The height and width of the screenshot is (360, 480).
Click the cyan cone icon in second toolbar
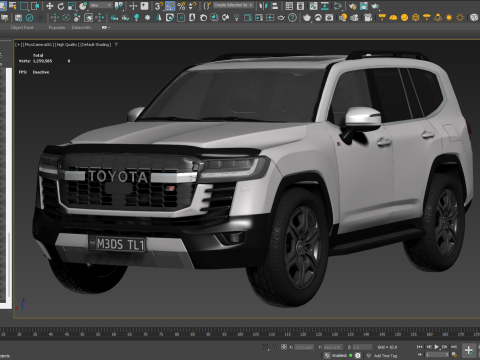pos(159,17)
